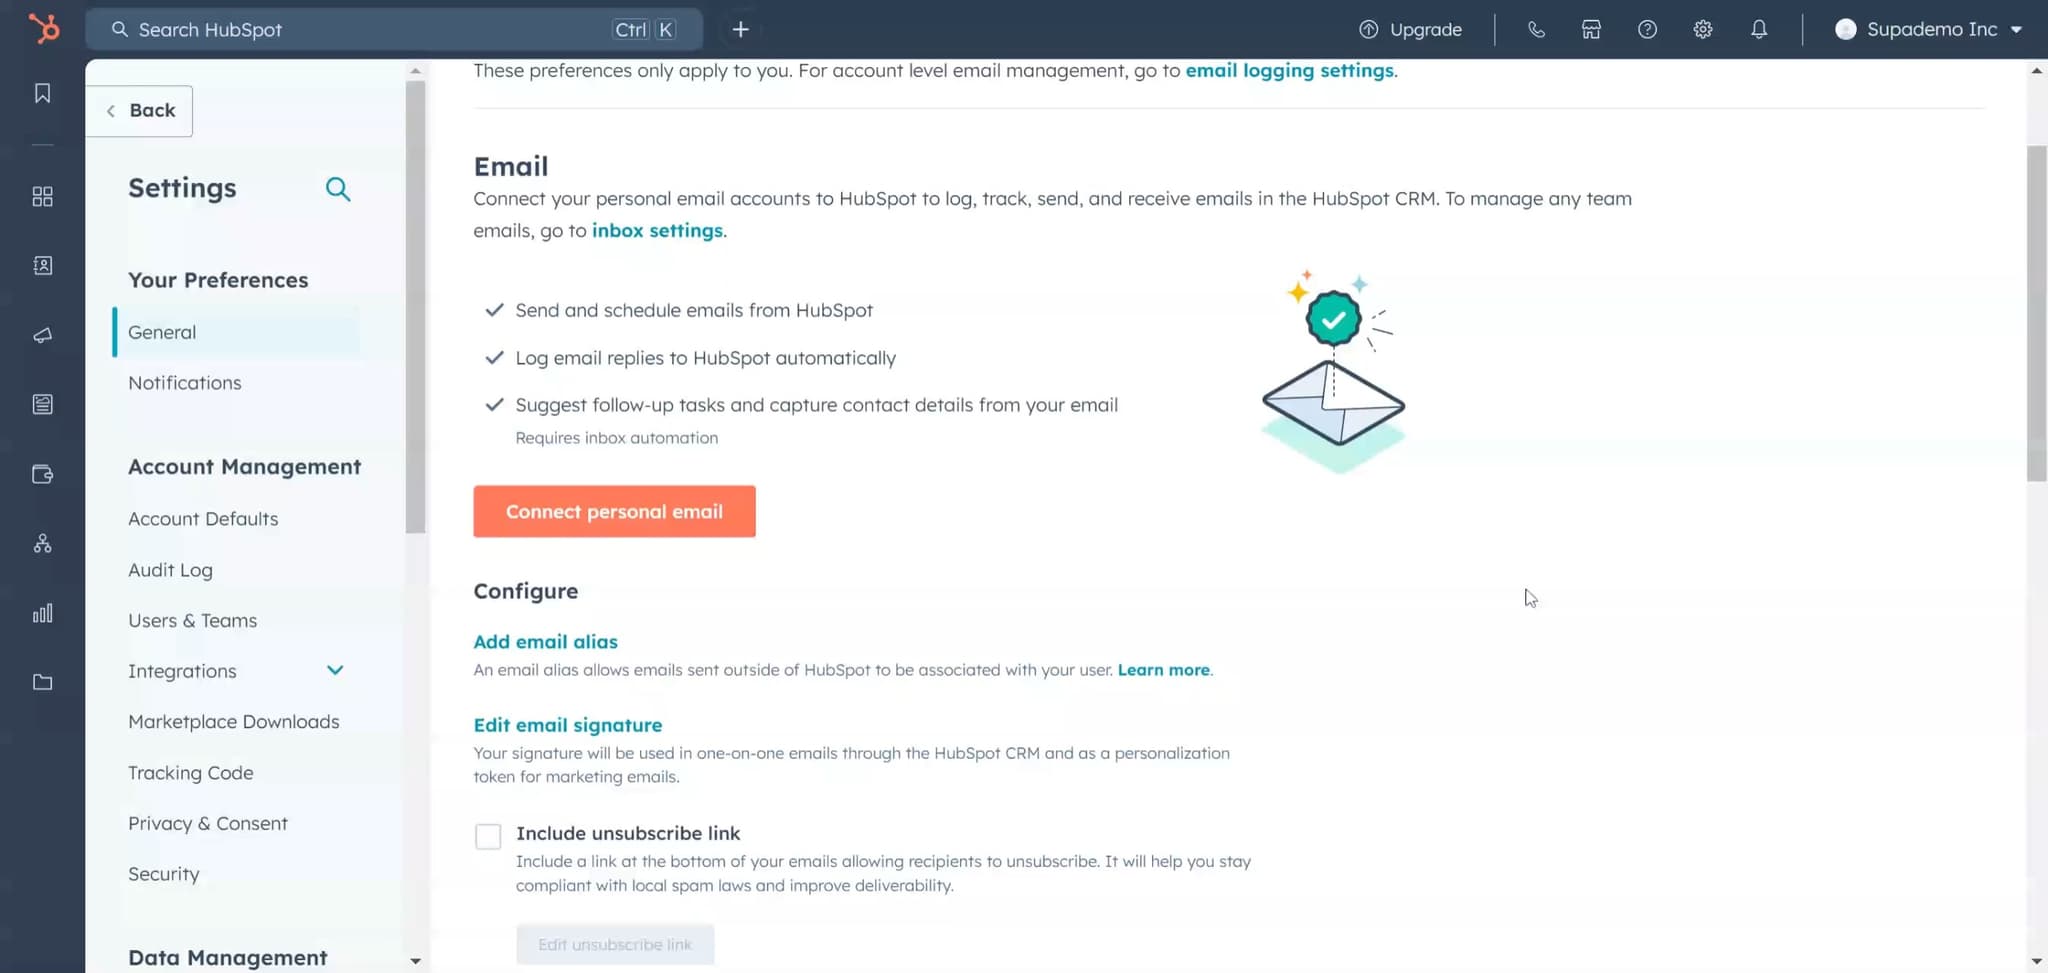Click the settings gear icon
This screenshot has height=973, width=2048.
[x=1702, y=29]
